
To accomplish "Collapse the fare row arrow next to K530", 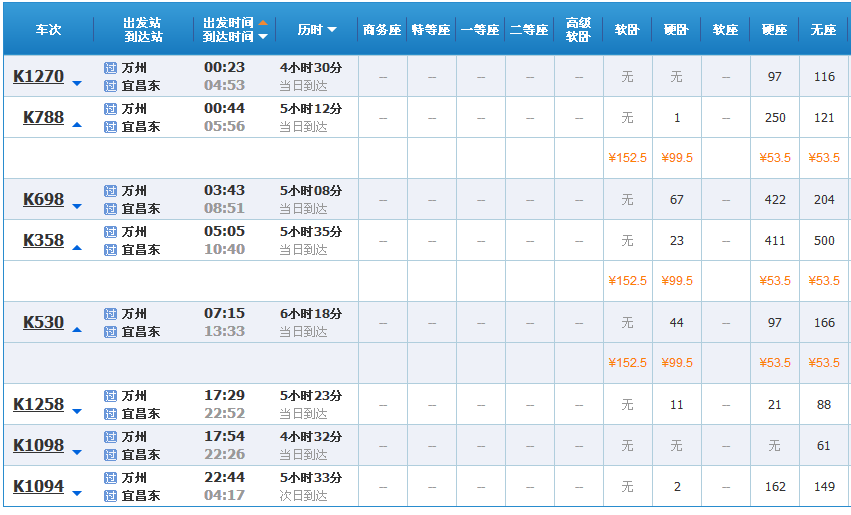I will click(77, 329).
